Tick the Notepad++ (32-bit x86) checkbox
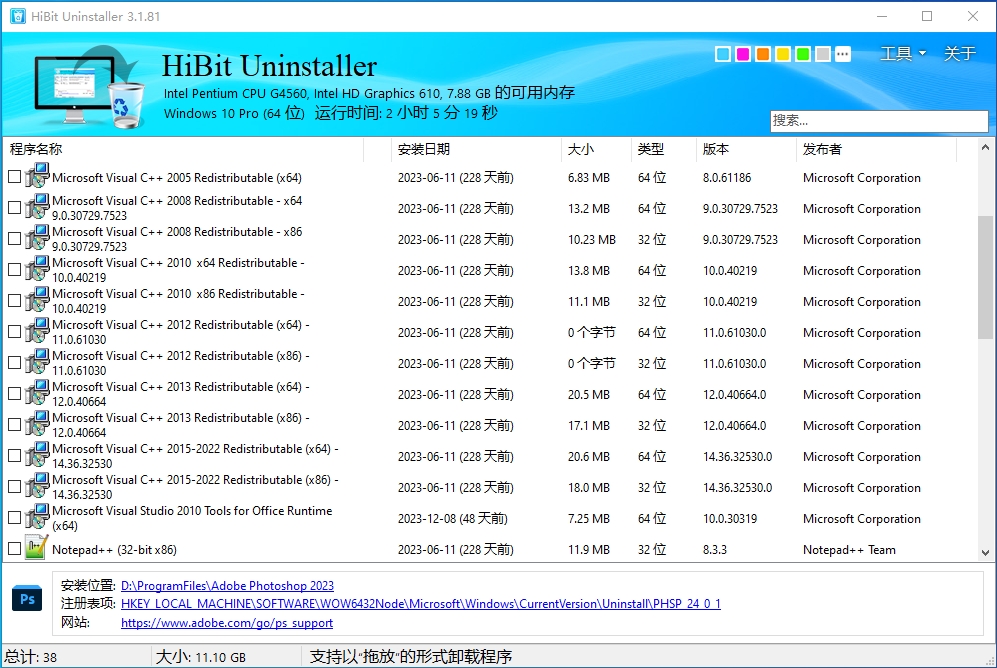Viewport: 997px width, 668px height. [x=14, y=549]
